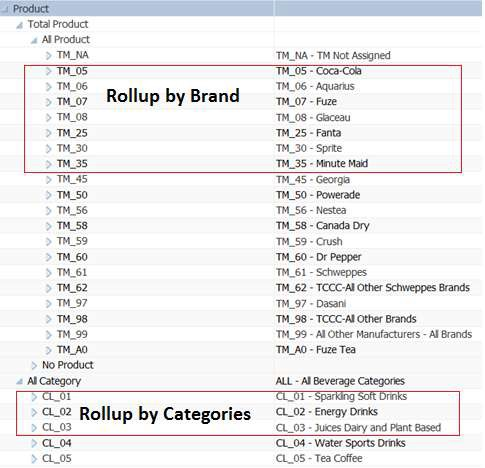Image resolution: width=485 pixels, height=468 pixels.
Task: Expand the TM_05 member
Action: (49, 71)
